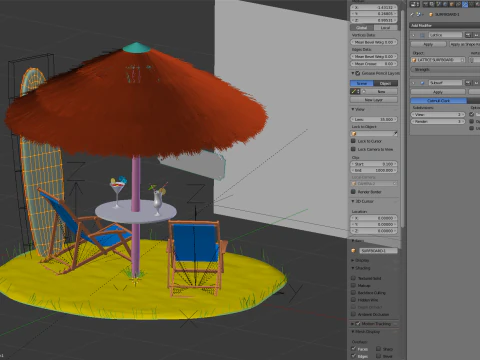Collapse the Shading panel

coord(353,268)
